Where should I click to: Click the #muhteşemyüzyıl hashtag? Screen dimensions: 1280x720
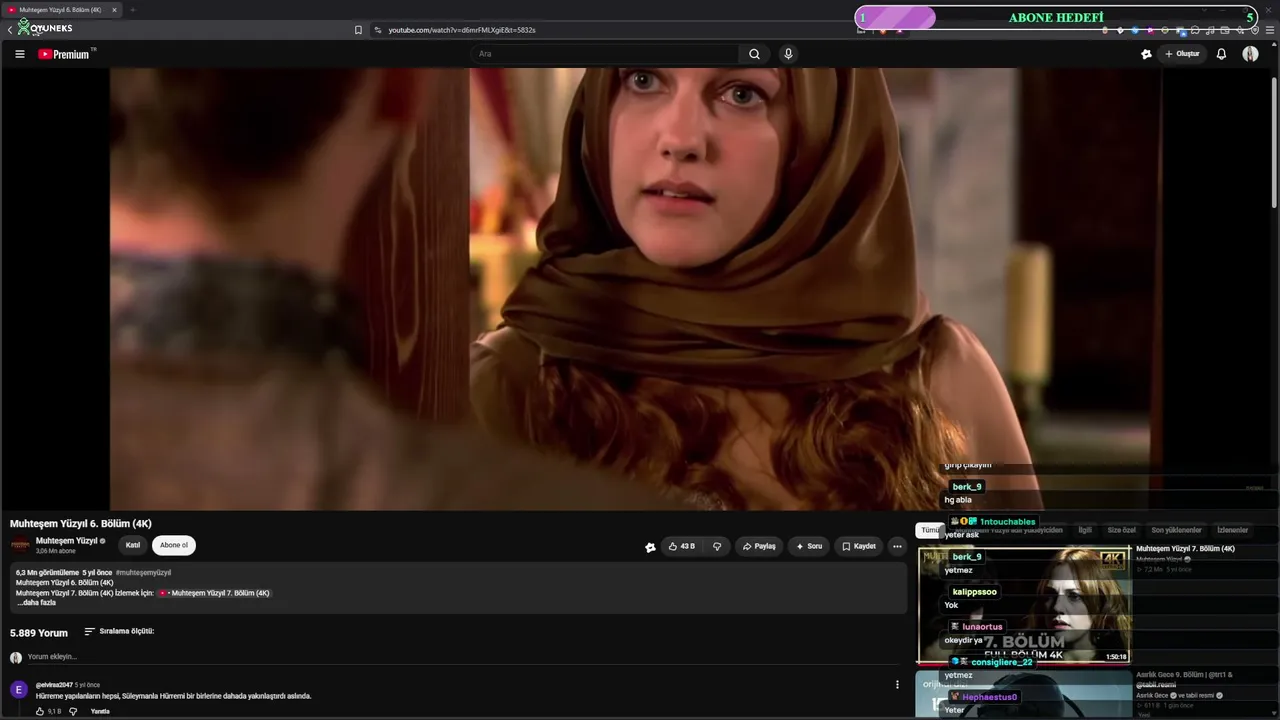pos(143,573)
